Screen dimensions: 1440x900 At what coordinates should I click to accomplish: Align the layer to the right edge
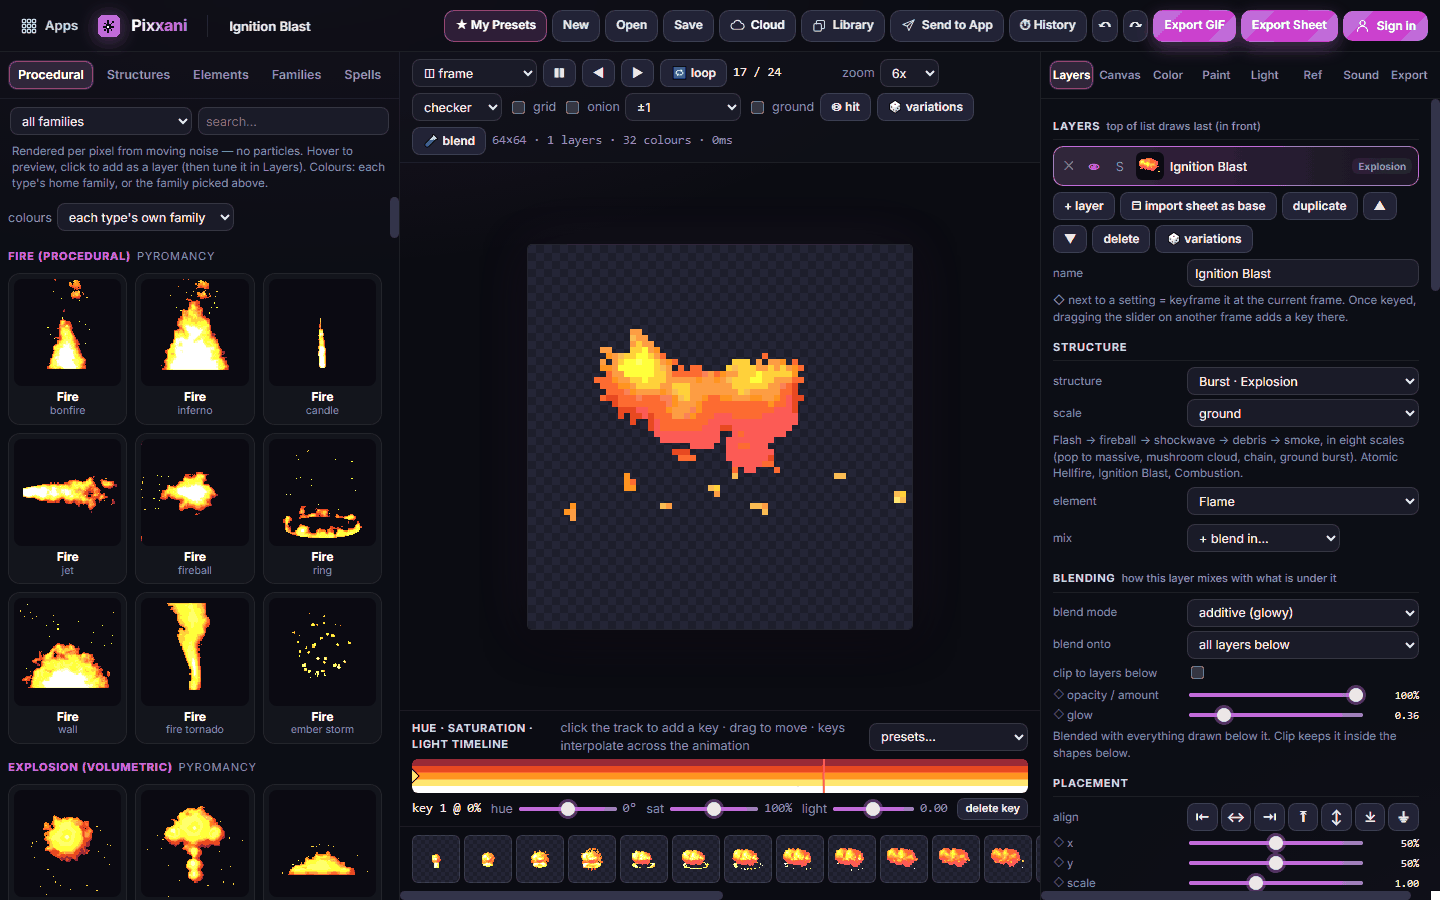[1270, 817]
